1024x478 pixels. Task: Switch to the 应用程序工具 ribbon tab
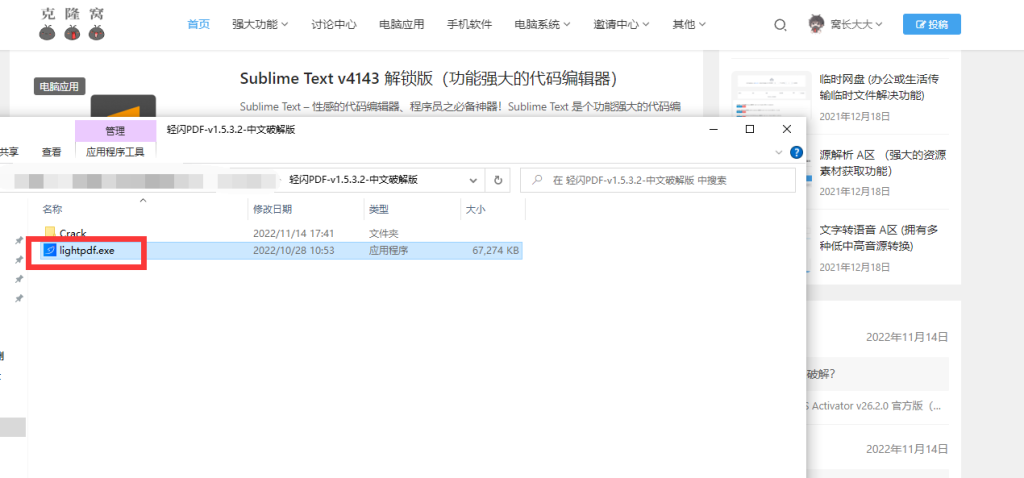[x=115, y=152]
